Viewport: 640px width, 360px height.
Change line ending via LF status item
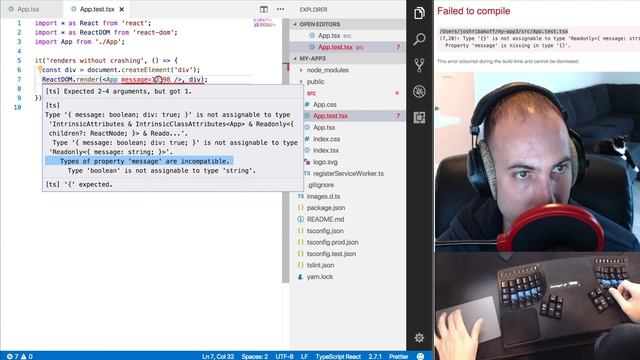304,356
